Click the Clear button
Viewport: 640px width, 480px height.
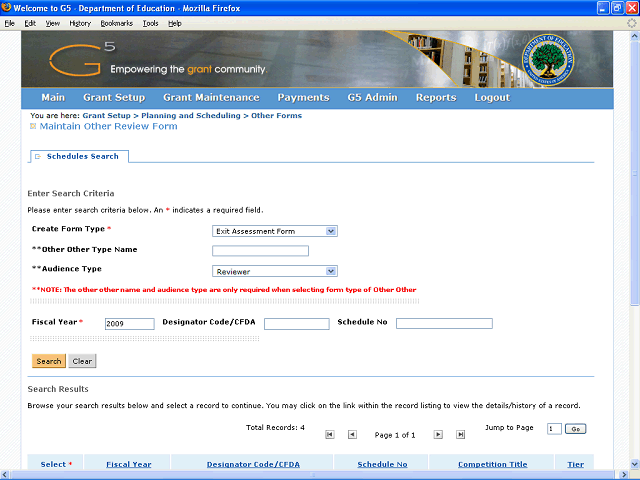click(x=82, y=361)
